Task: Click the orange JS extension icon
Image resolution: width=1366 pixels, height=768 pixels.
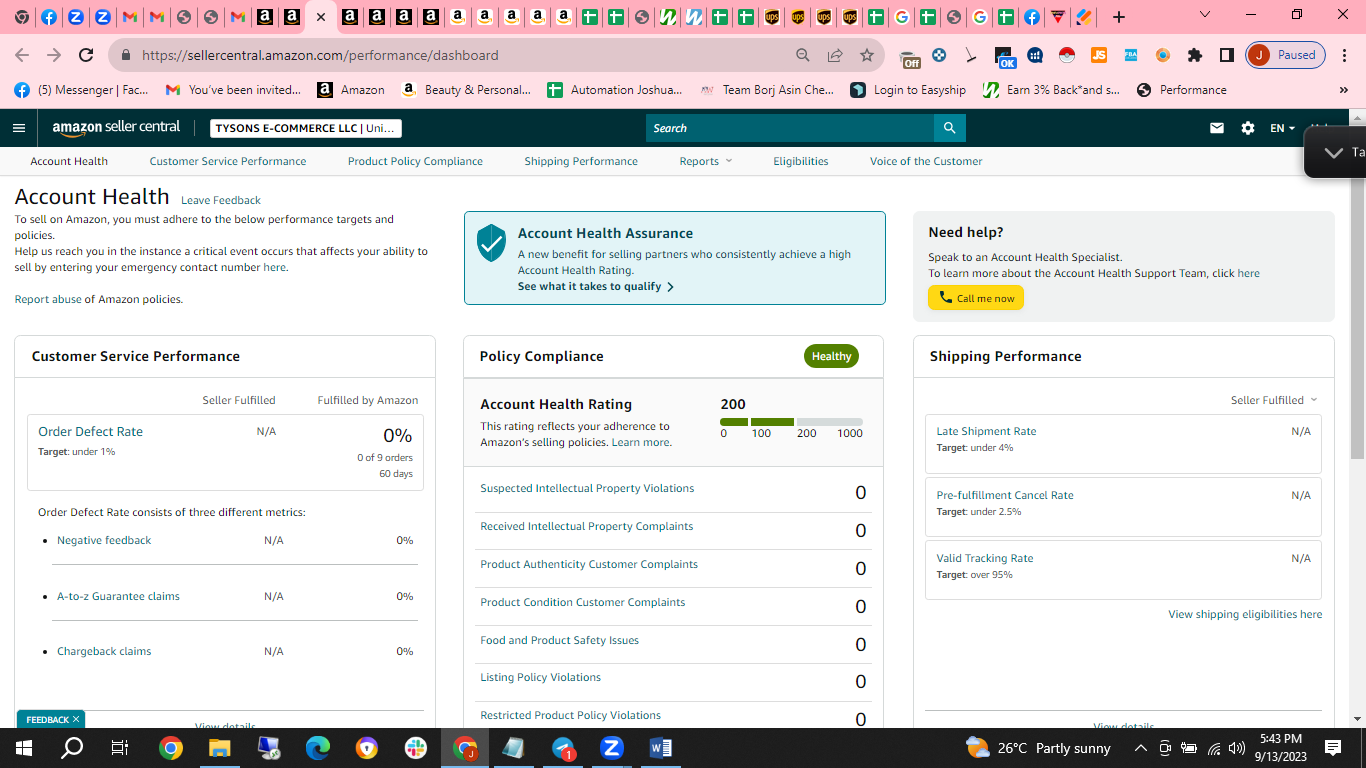Action: point(1098,55)
